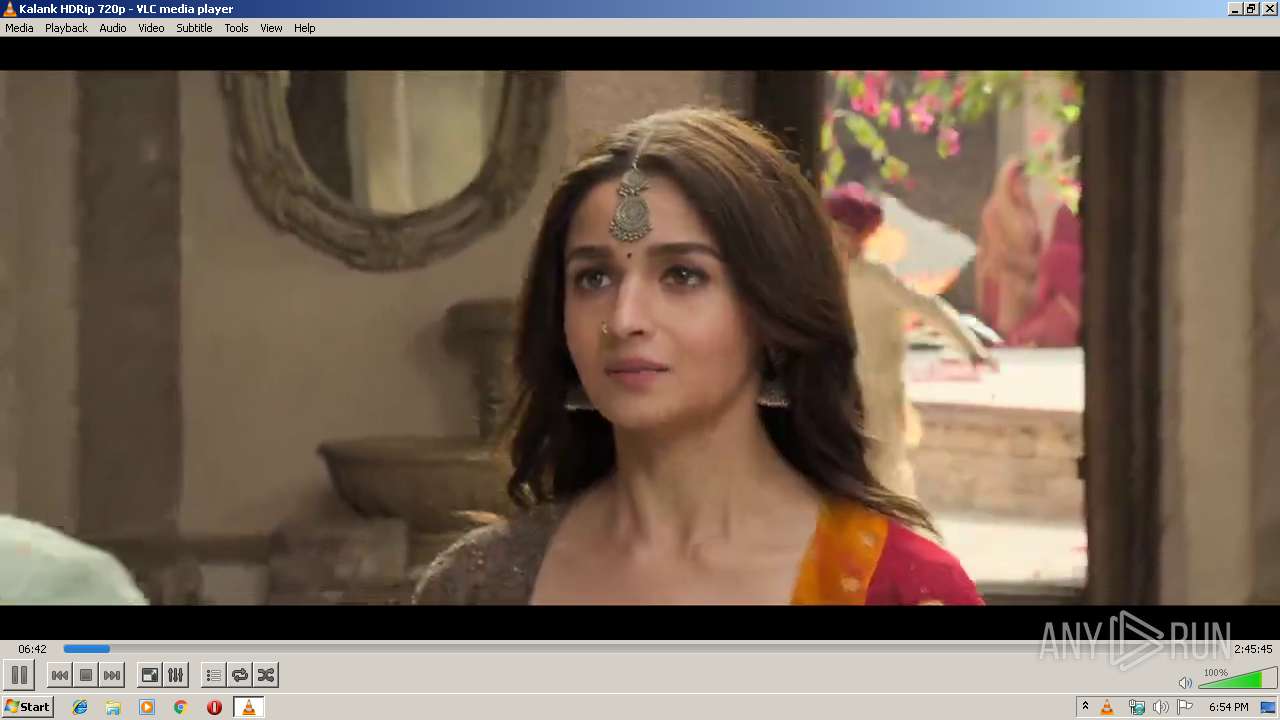
Task: Open the Subtitle menu
Action: click(x=194, y=28)
